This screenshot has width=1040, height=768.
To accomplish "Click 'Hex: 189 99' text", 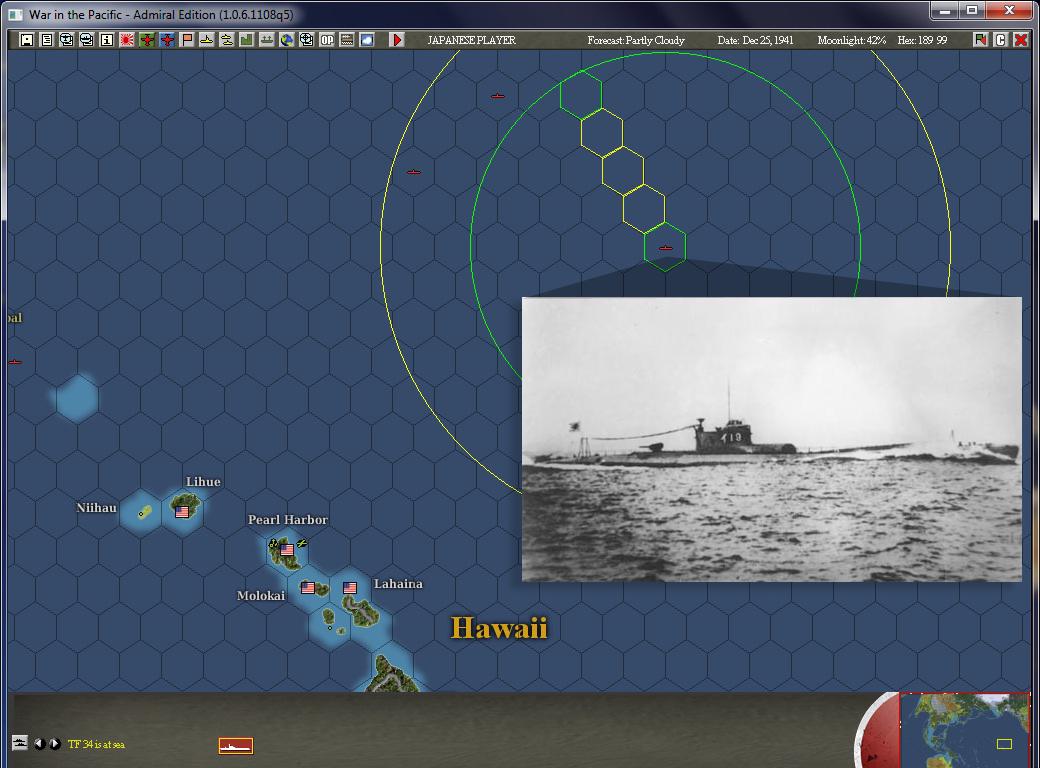I will pos(923,40).
